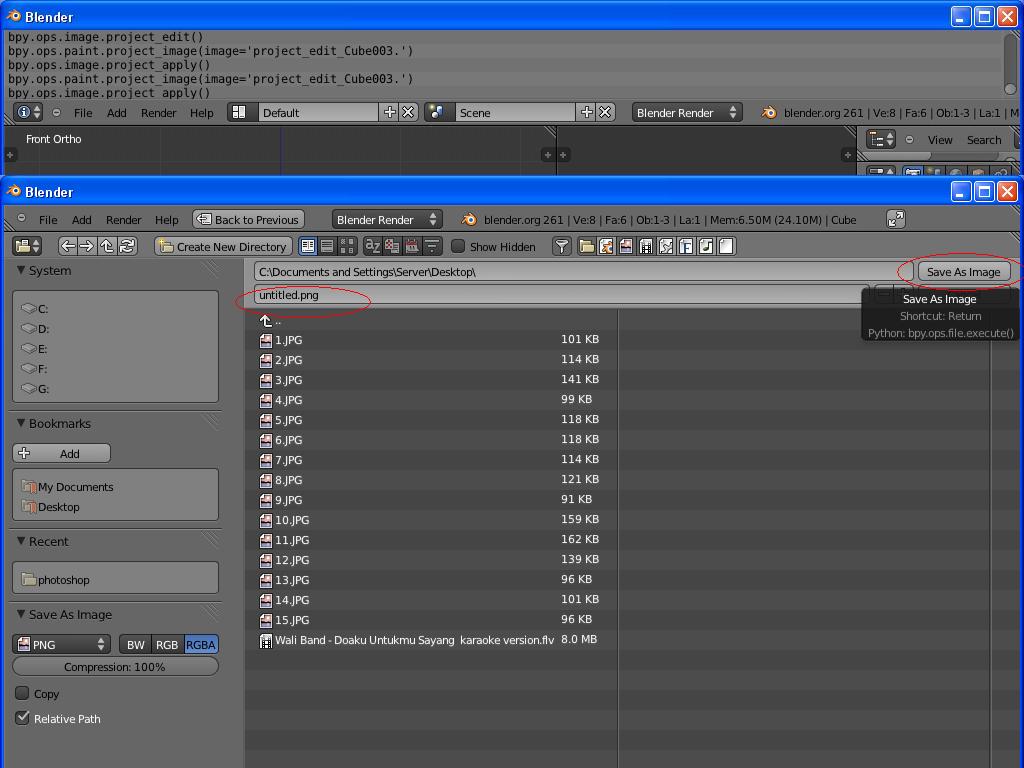The image size is (1024, 768).
Task: Sort files alphabetically
Action: (373, 246)
